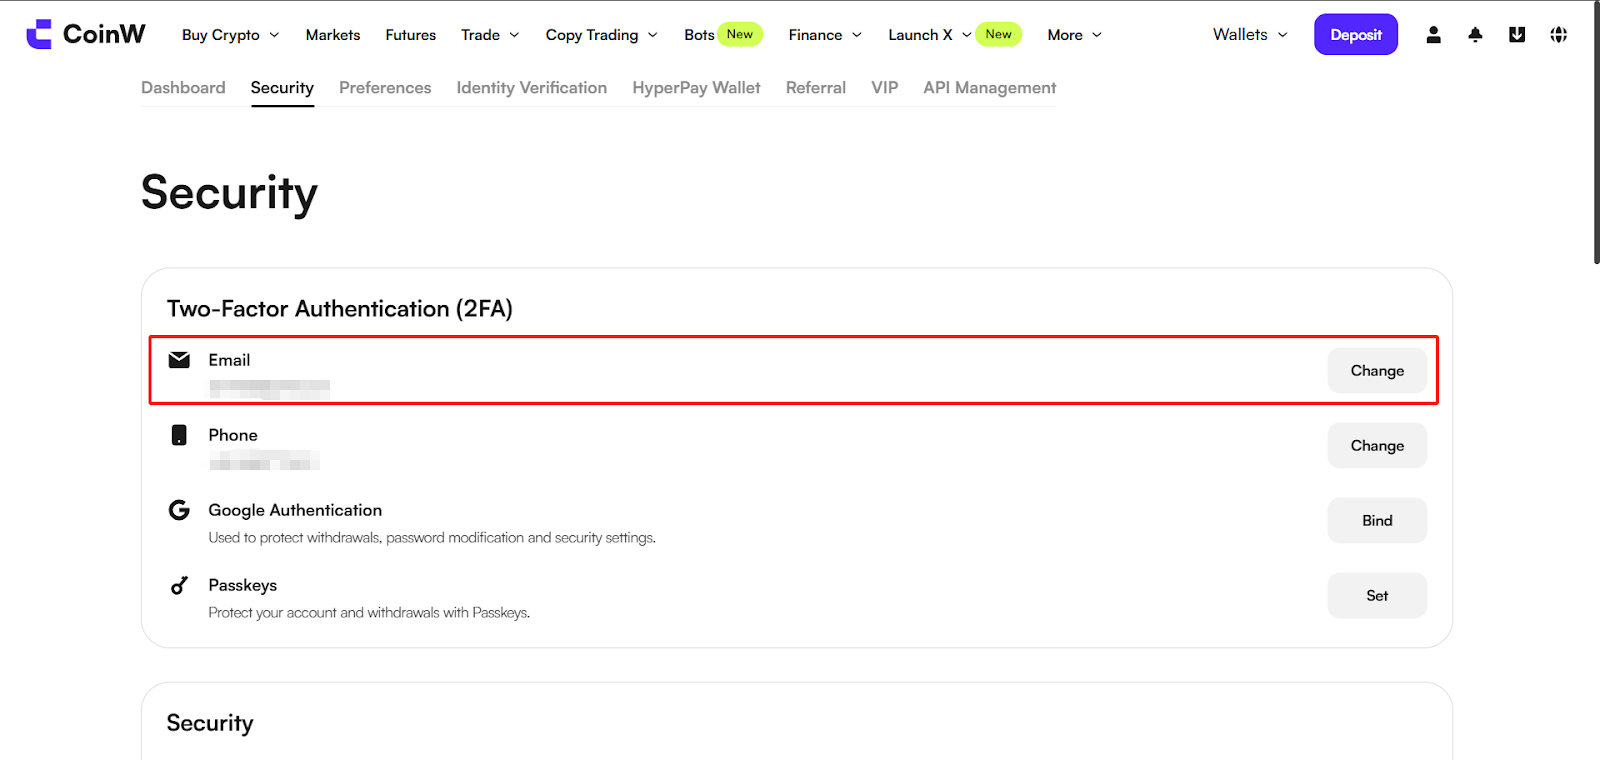Click the New badge beside Launch X
The image size is (1600, 760).
point(999,34)
